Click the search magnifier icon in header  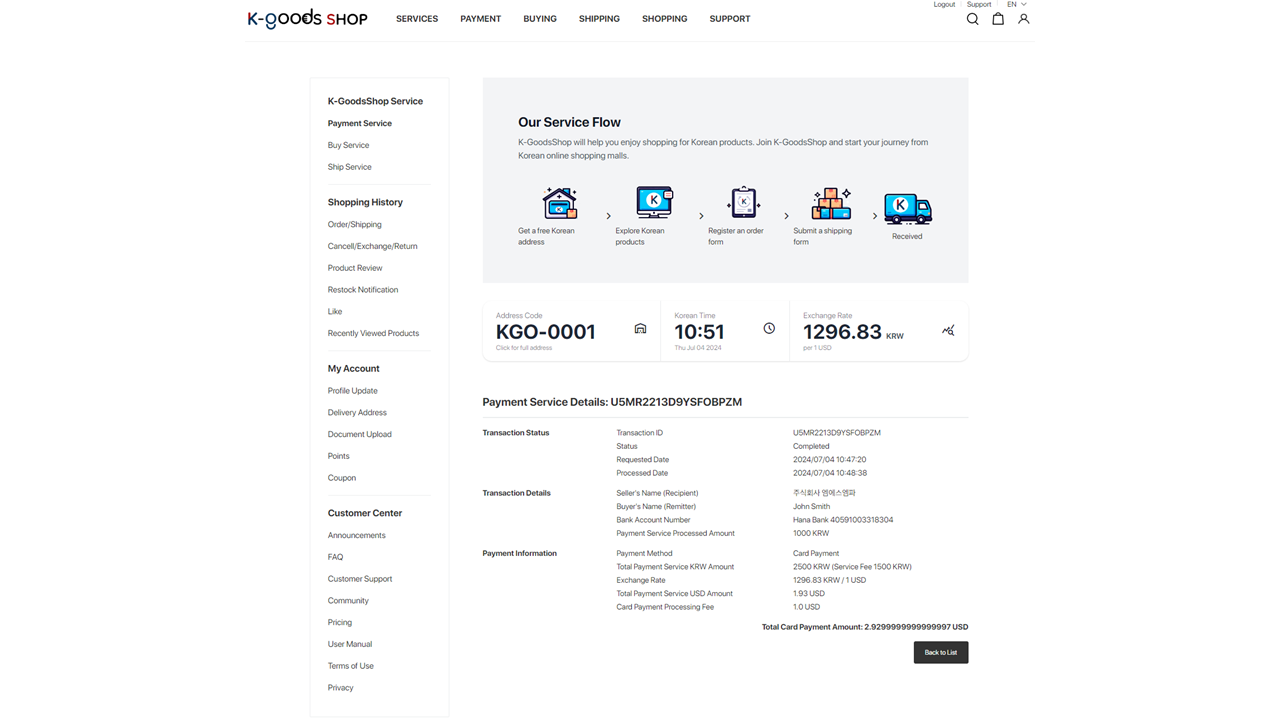tap(972, 19)
